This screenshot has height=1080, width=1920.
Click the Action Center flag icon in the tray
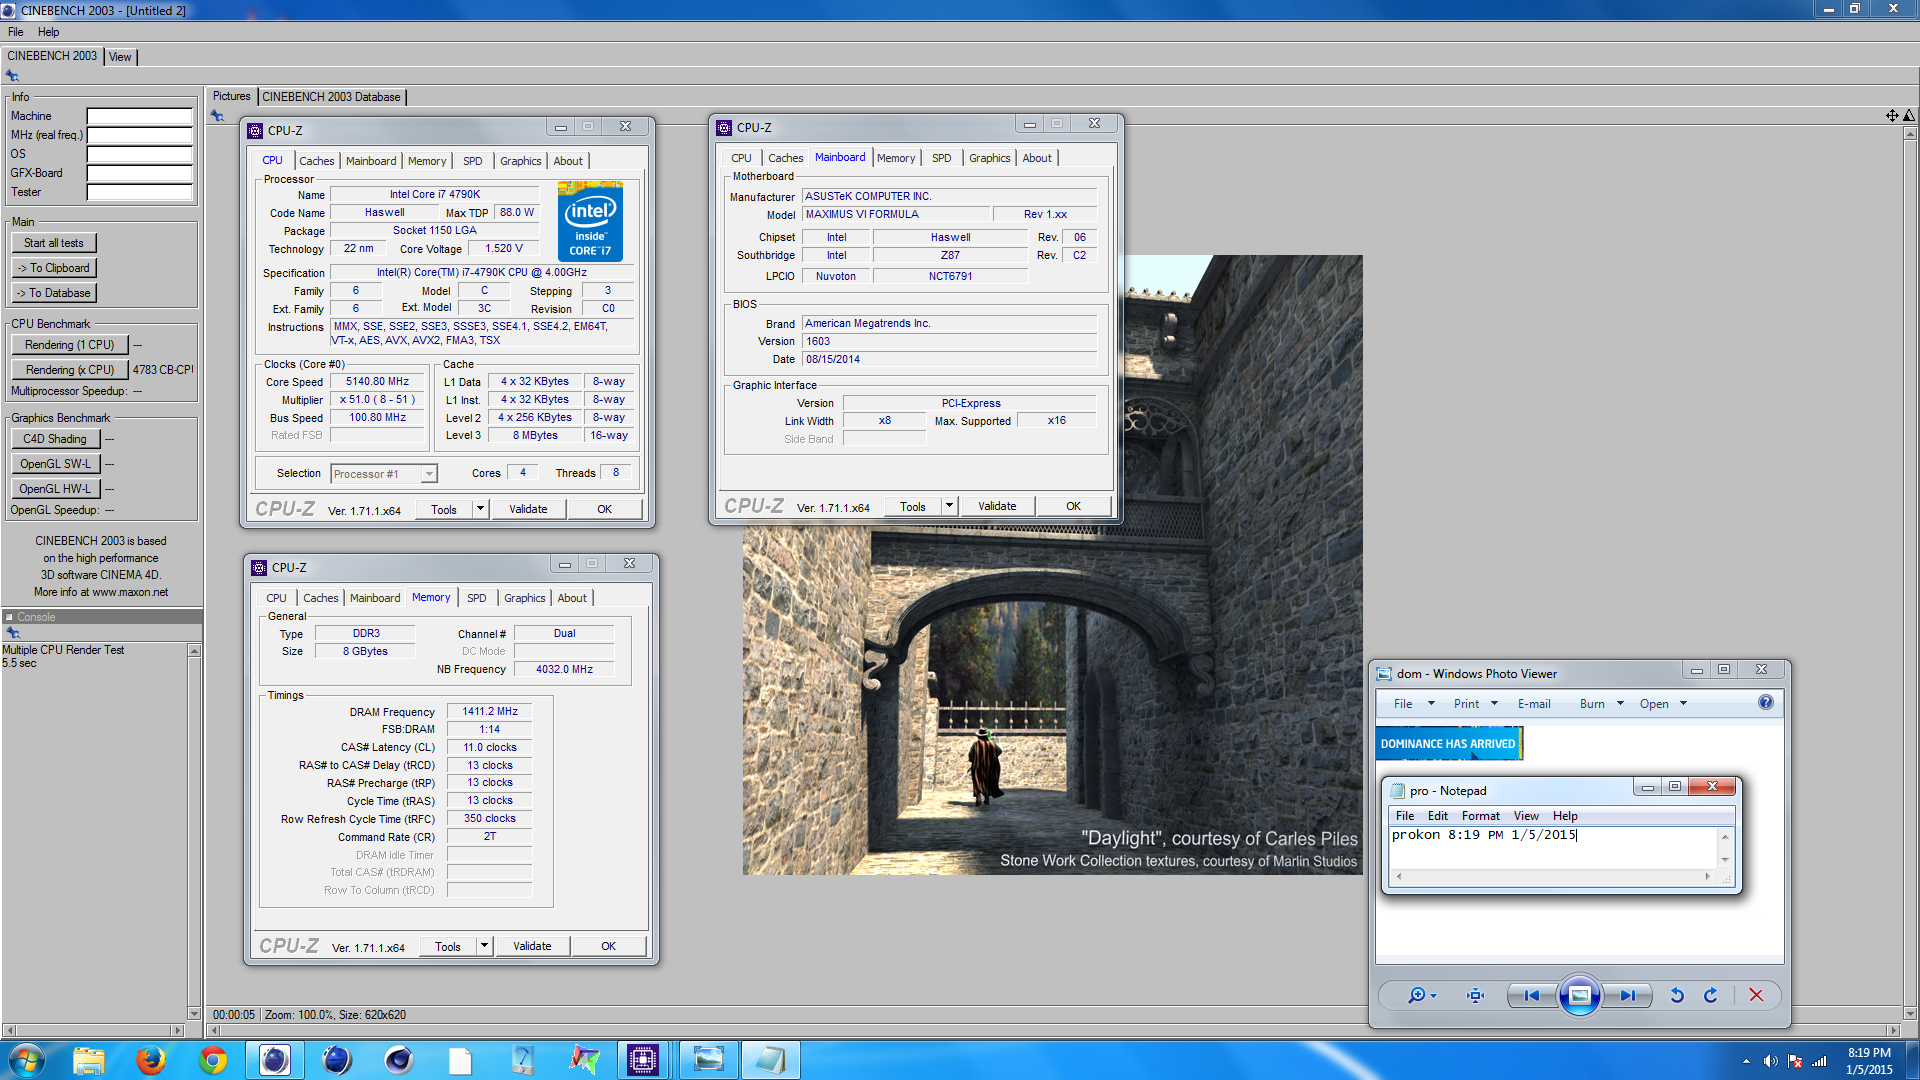pyautogui.click(x=1795, y=1061)
